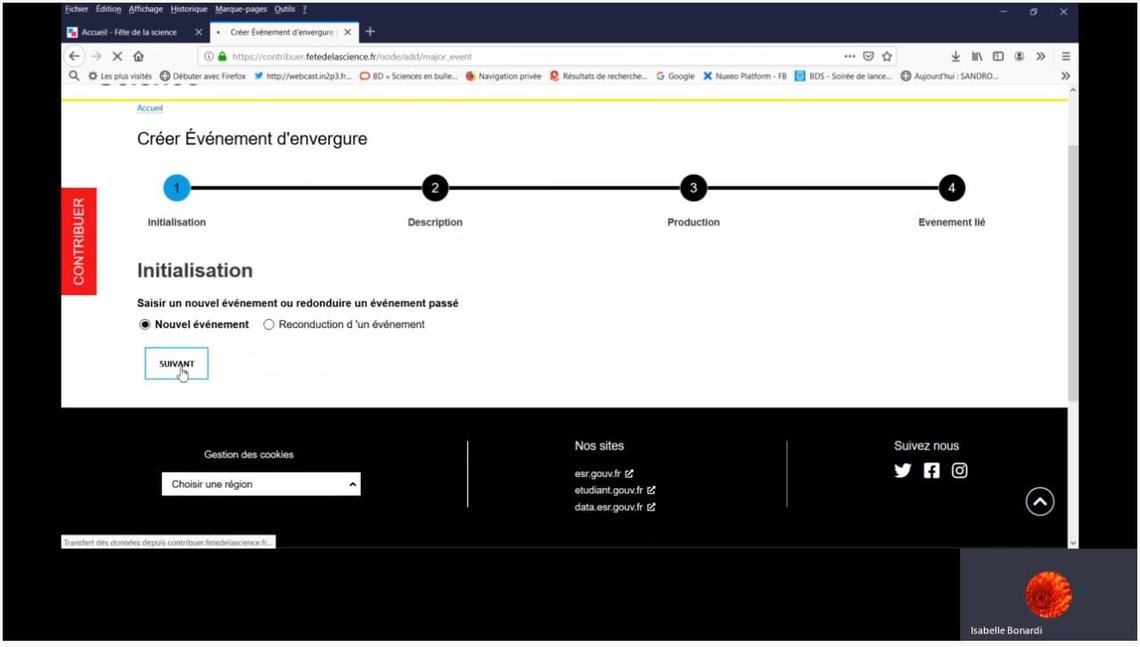
Task: Click the scroll-to-top arrow circle
Action: [x=1040, y=501]
